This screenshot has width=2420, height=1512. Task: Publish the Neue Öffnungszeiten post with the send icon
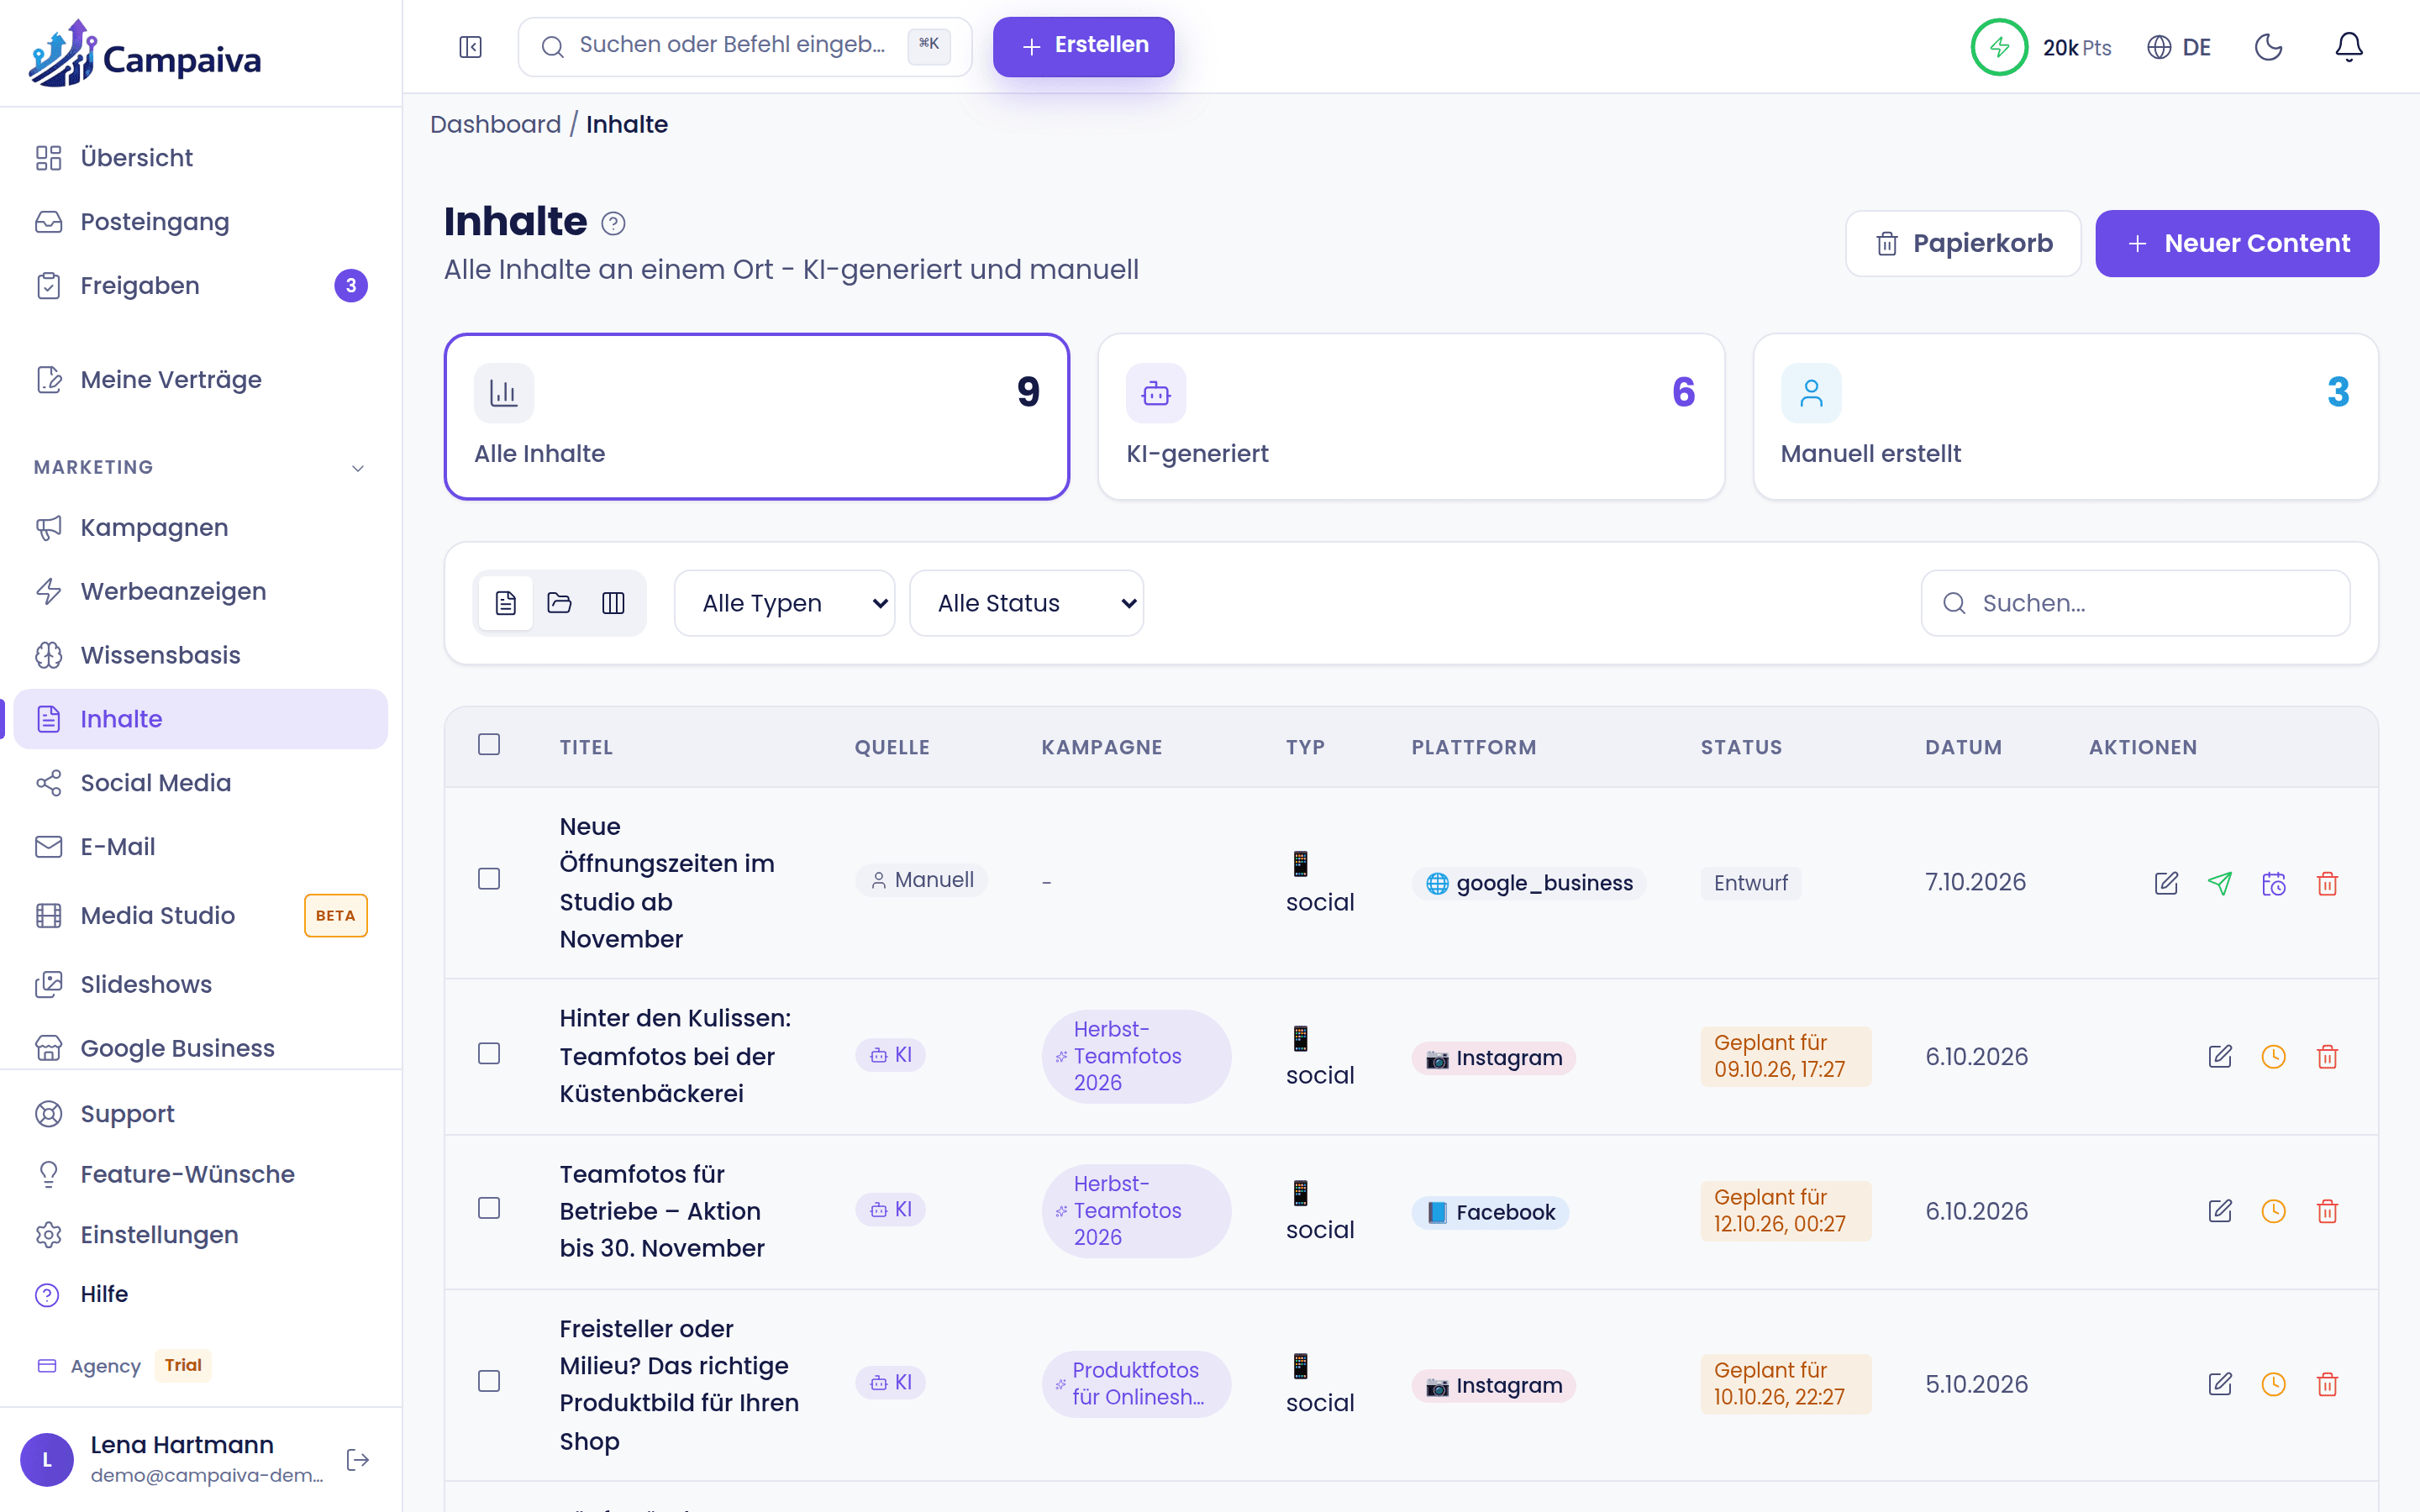2220,883
